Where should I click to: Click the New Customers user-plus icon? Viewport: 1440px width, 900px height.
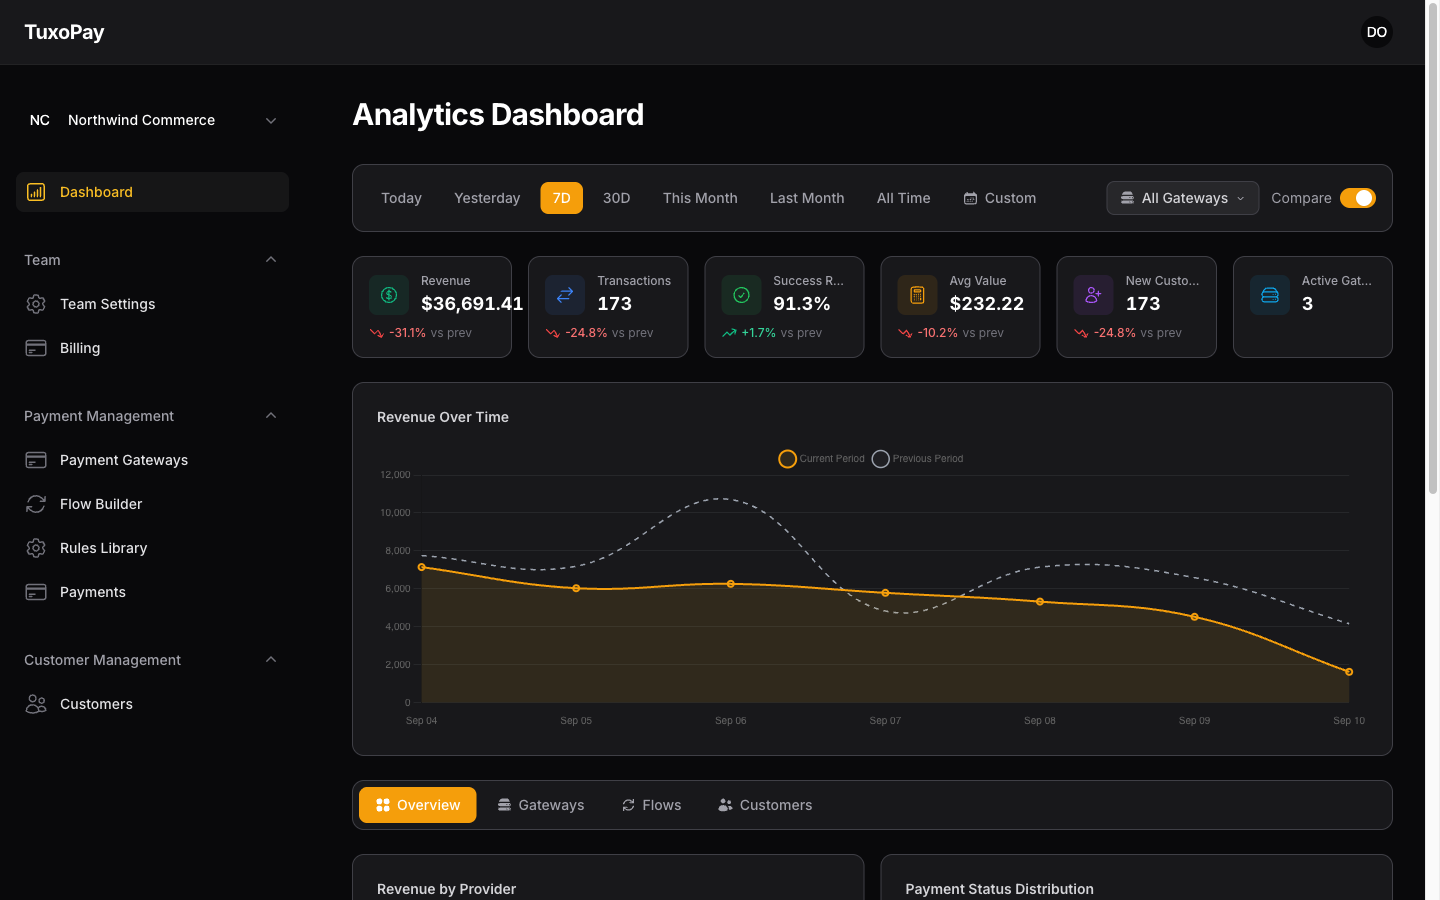[1093, 295]
